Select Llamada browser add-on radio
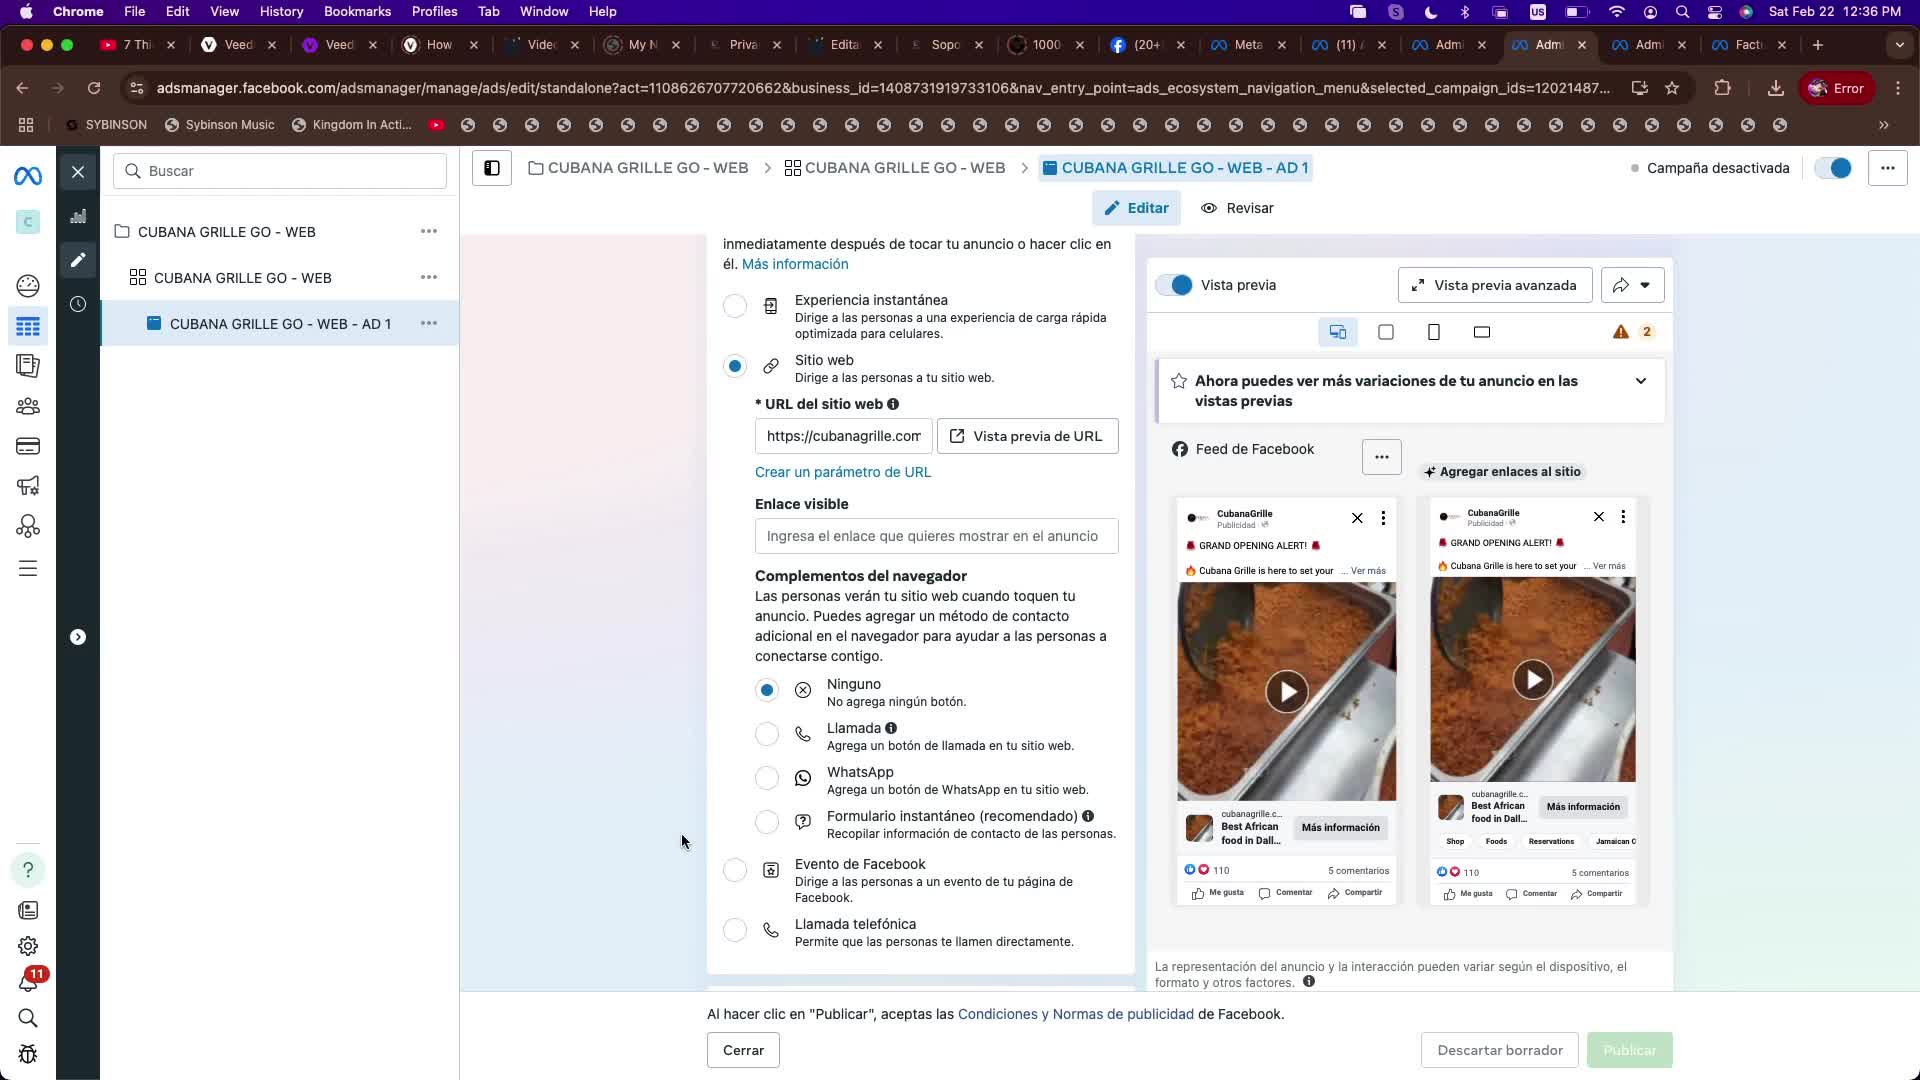The width and height of the screenshot is (1920, 1080). click(x=767, y=734)
